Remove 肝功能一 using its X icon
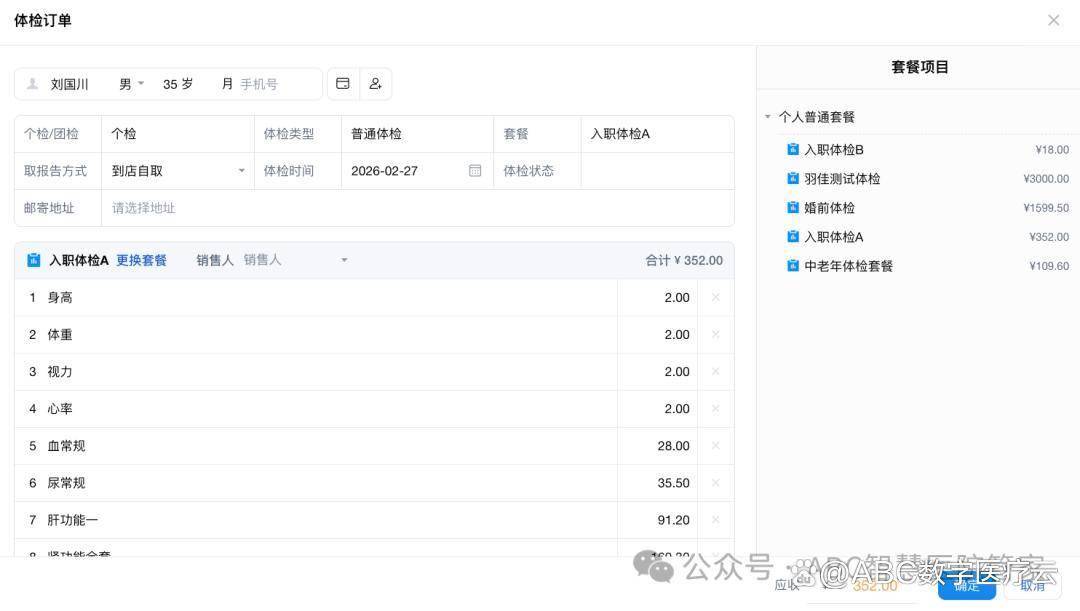Image resolution: width=1080 pixels, height=611 pixels. coord(715,520)
